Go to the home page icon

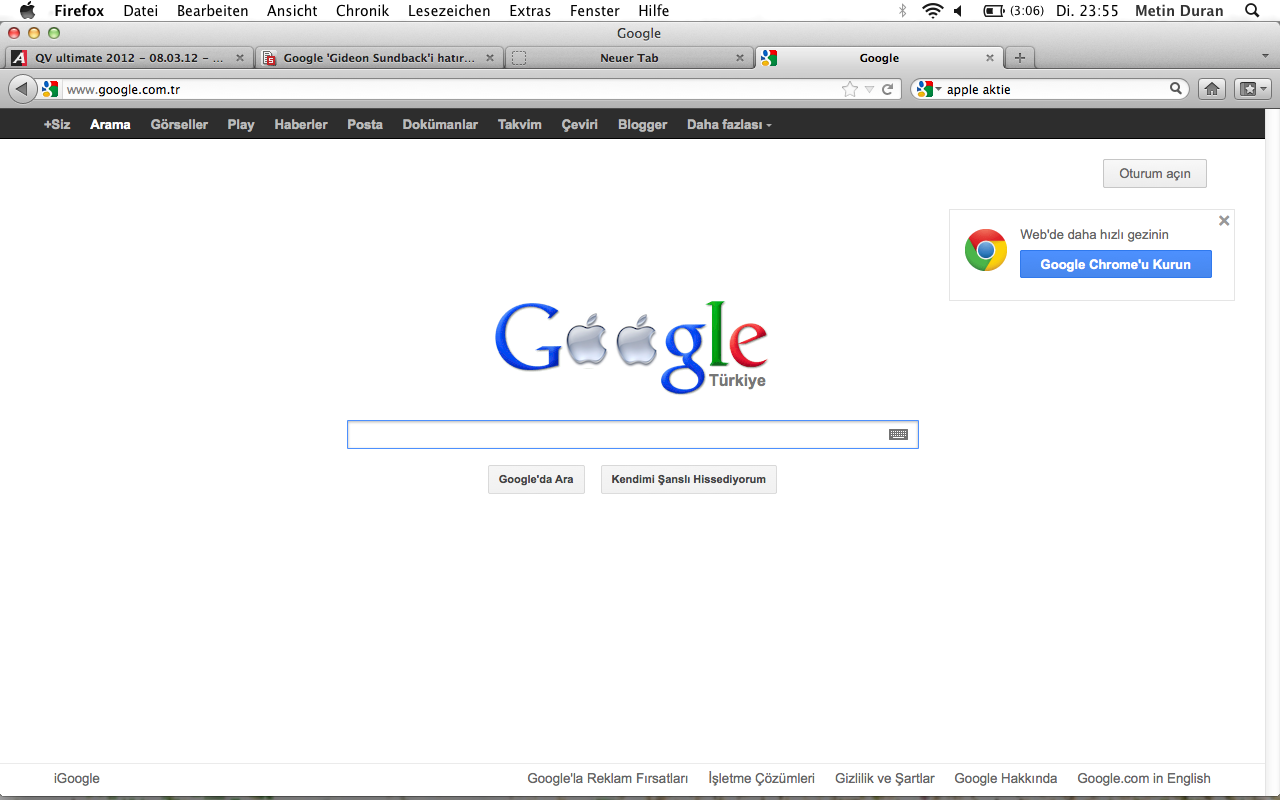[x=1212, y=89]
